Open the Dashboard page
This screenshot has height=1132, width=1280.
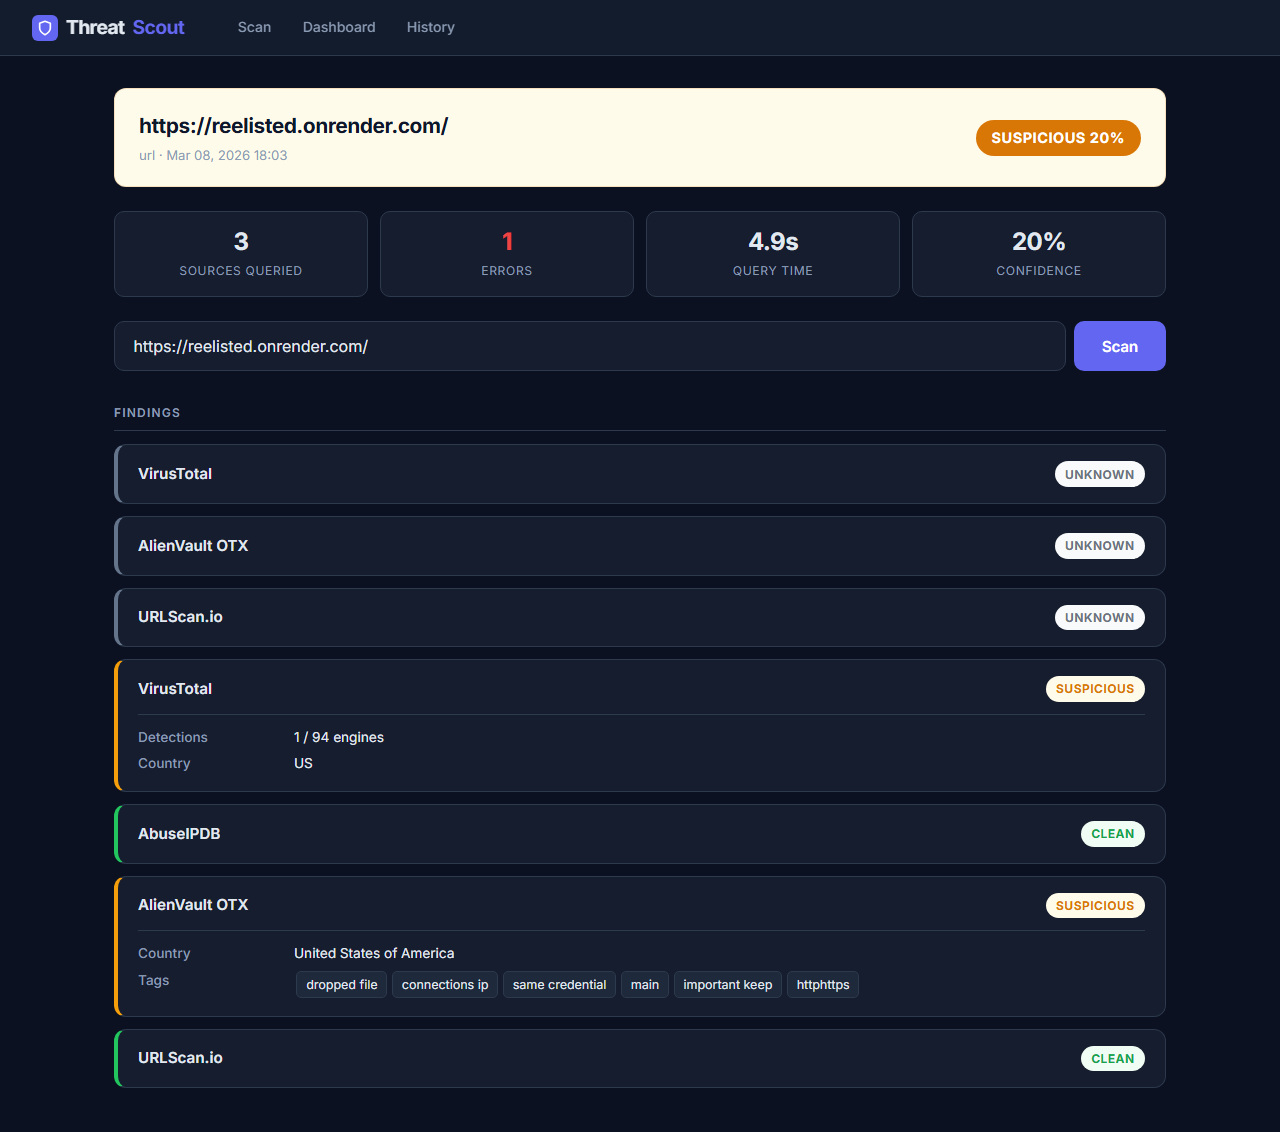(x=339, y=27)
